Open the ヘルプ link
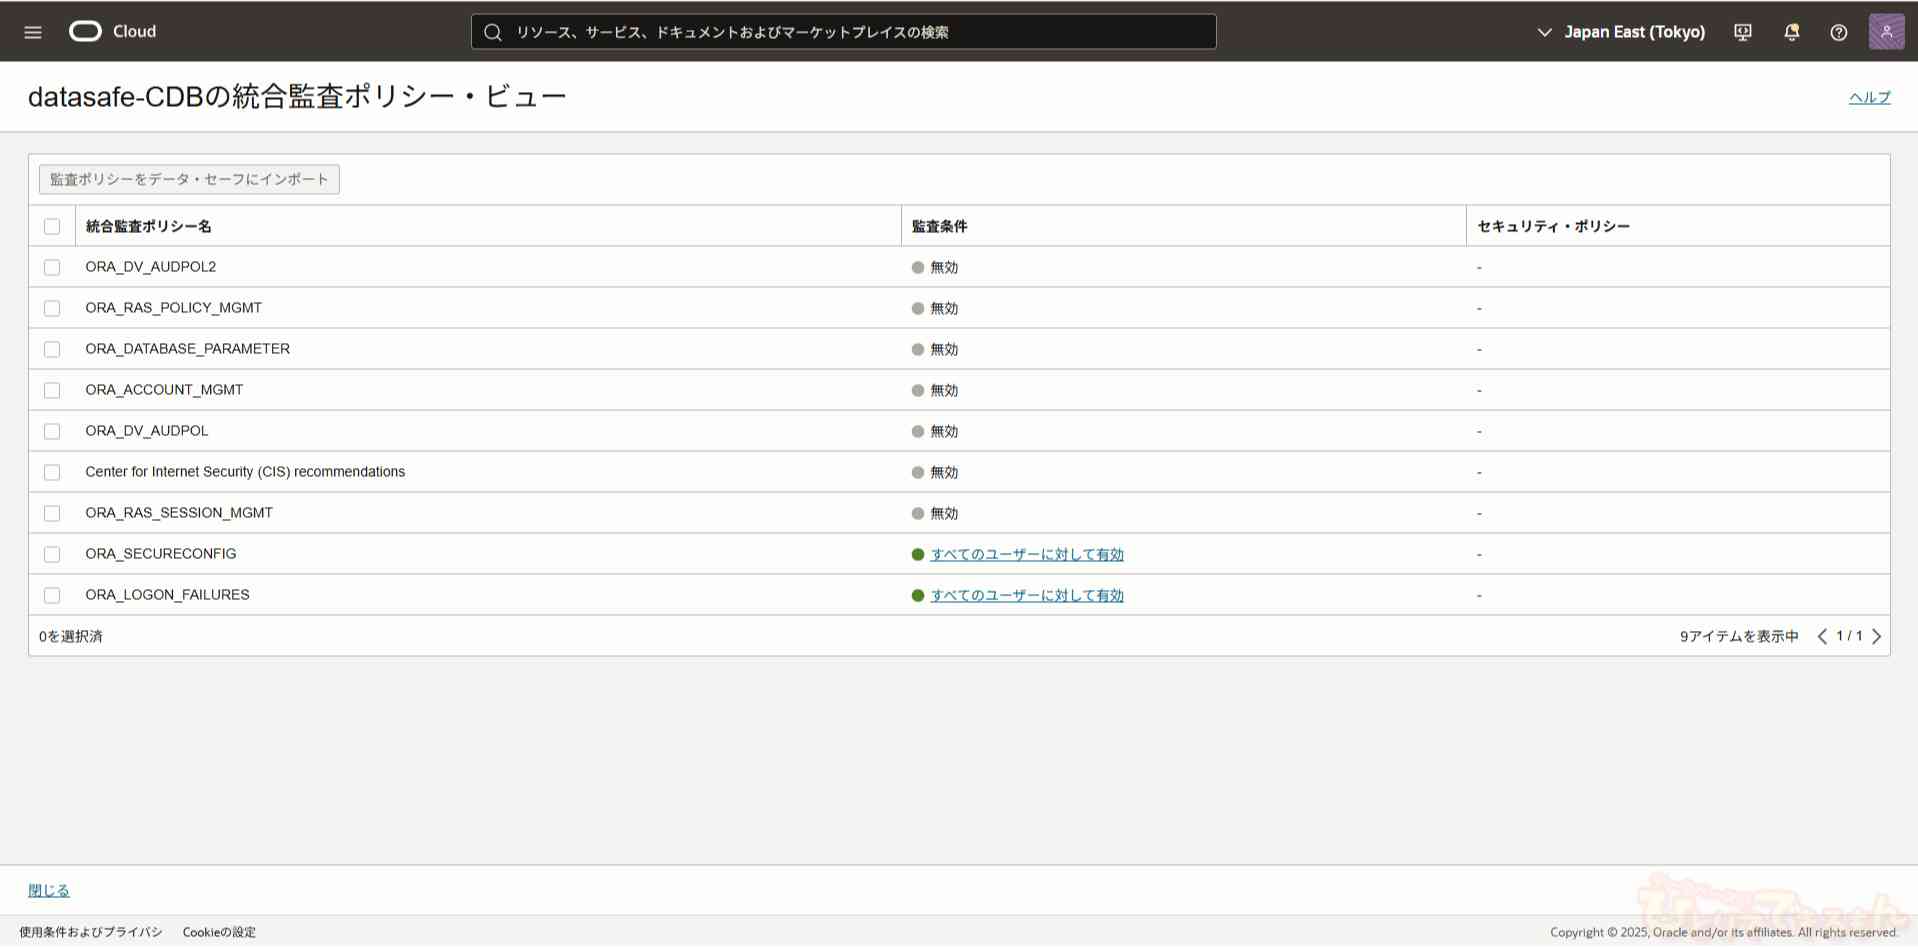Viewport: 1918px width, 947px height. pos(1869,98)
